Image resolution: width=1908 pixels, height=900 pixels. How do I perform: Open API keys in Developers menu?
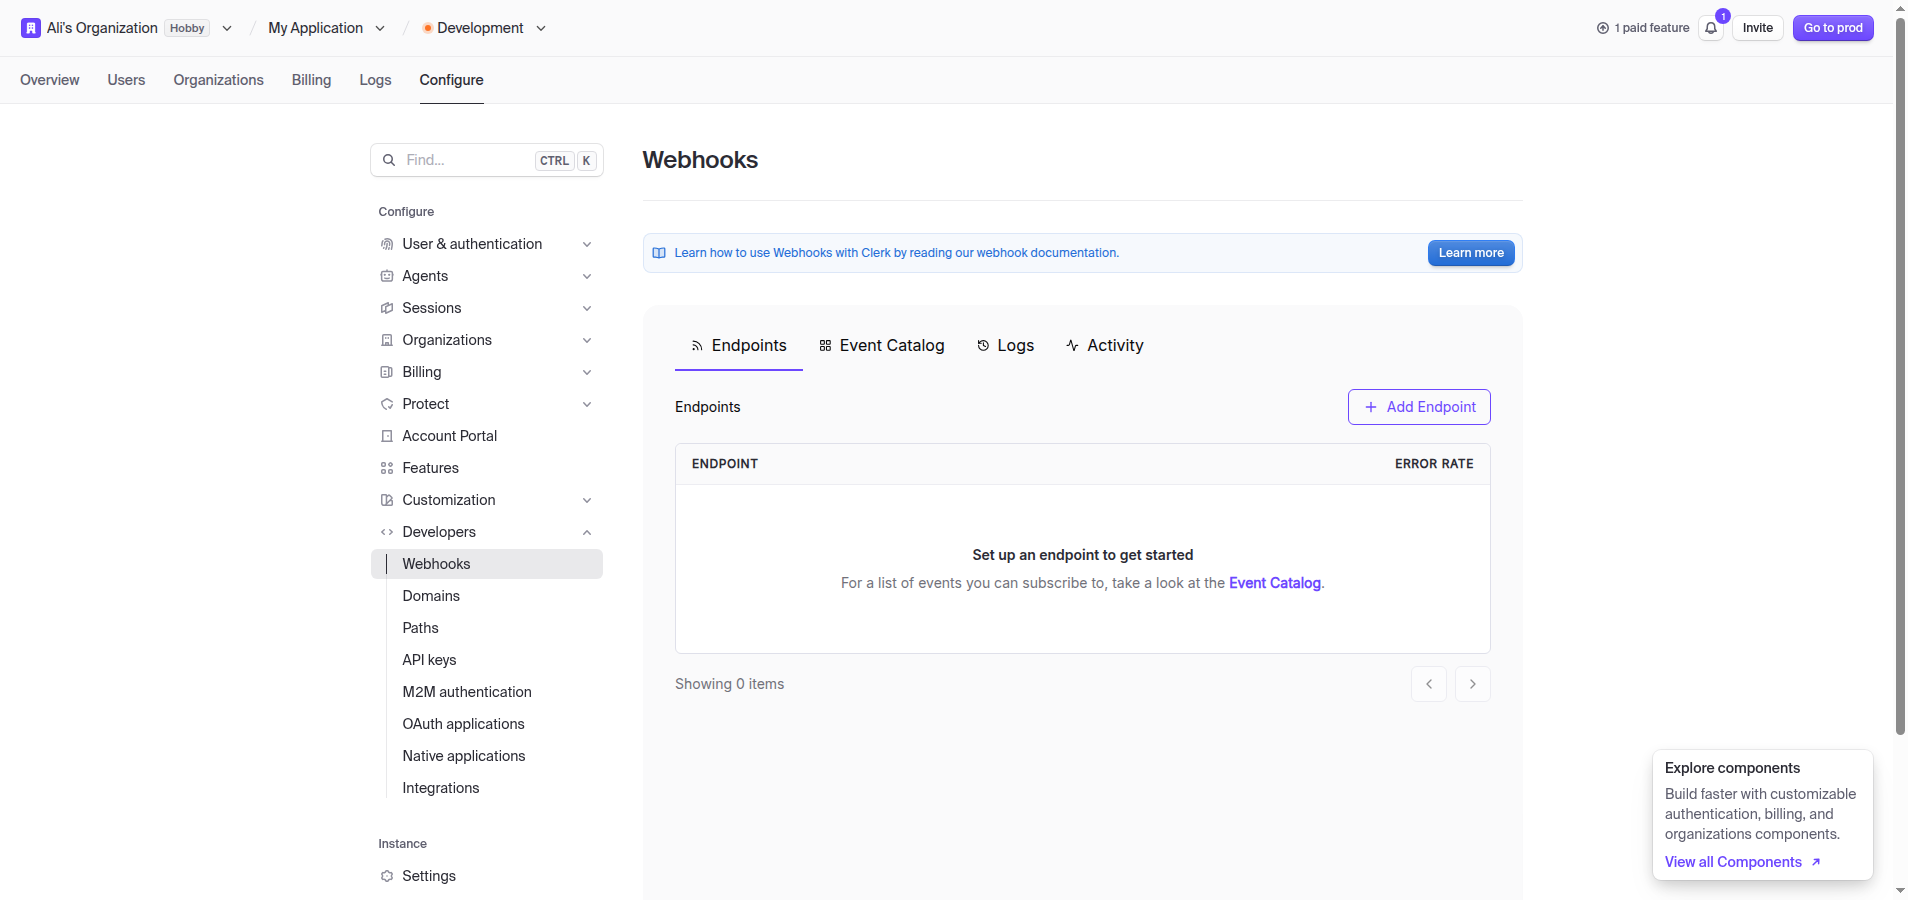429,660
